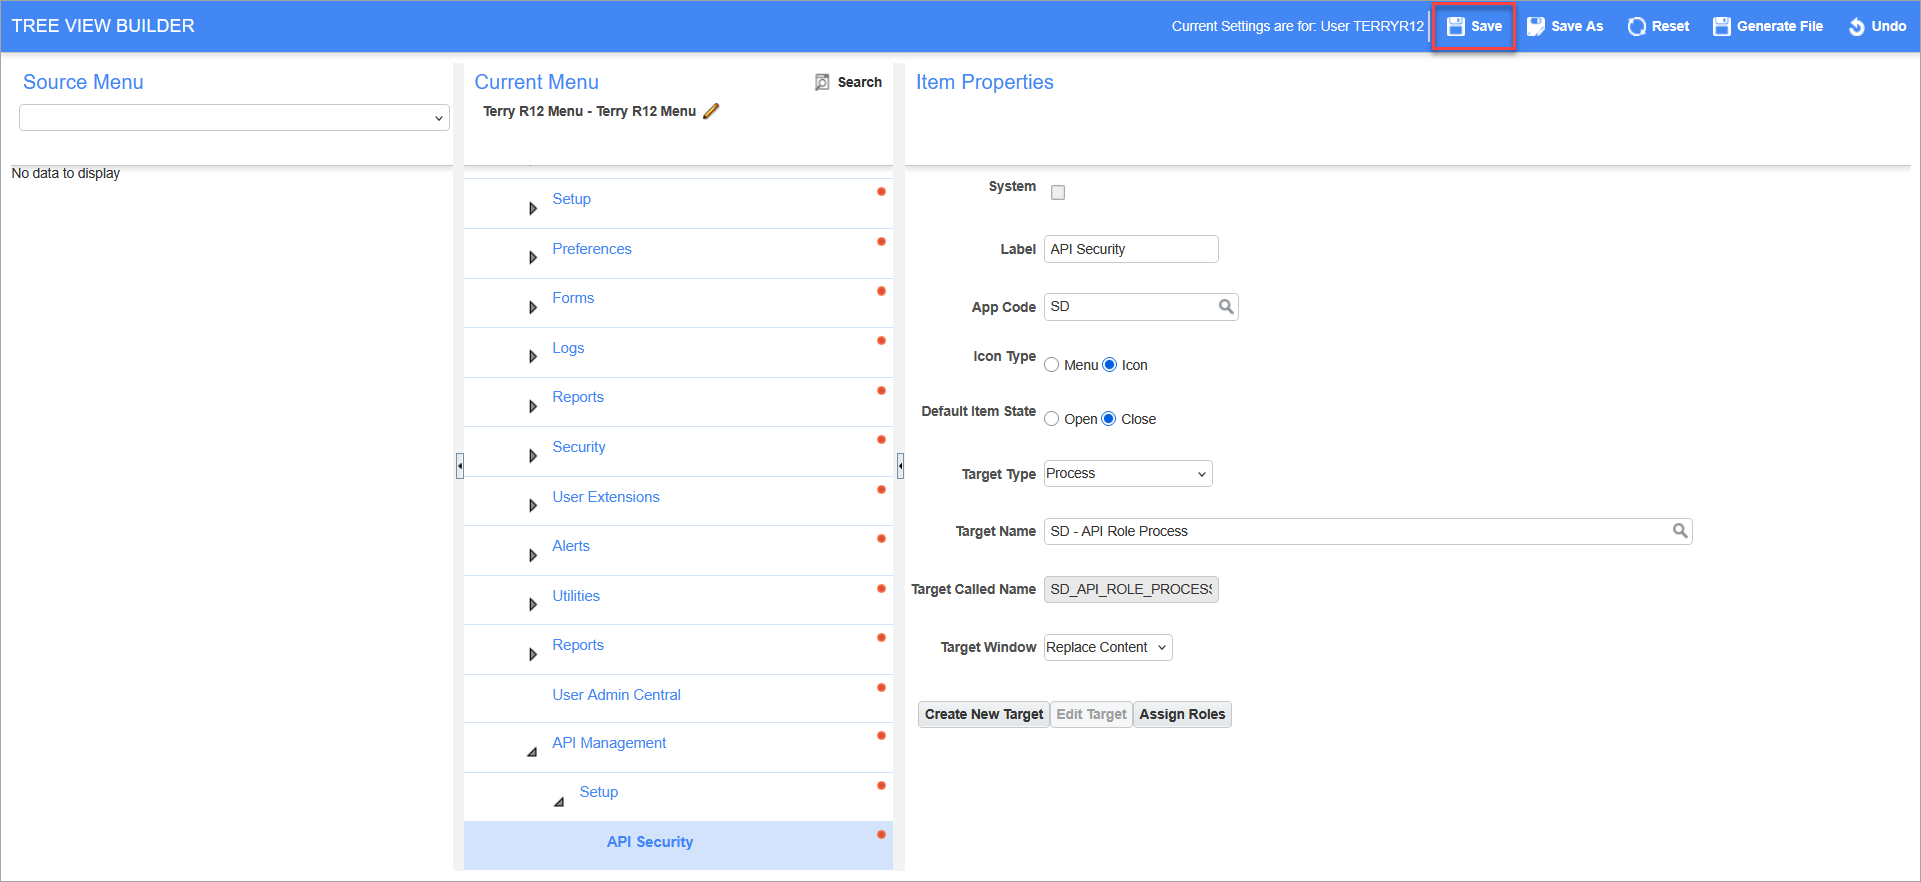Screen dimensions: 1921x882
Task: Click into the Label field
Action: 1131,249
